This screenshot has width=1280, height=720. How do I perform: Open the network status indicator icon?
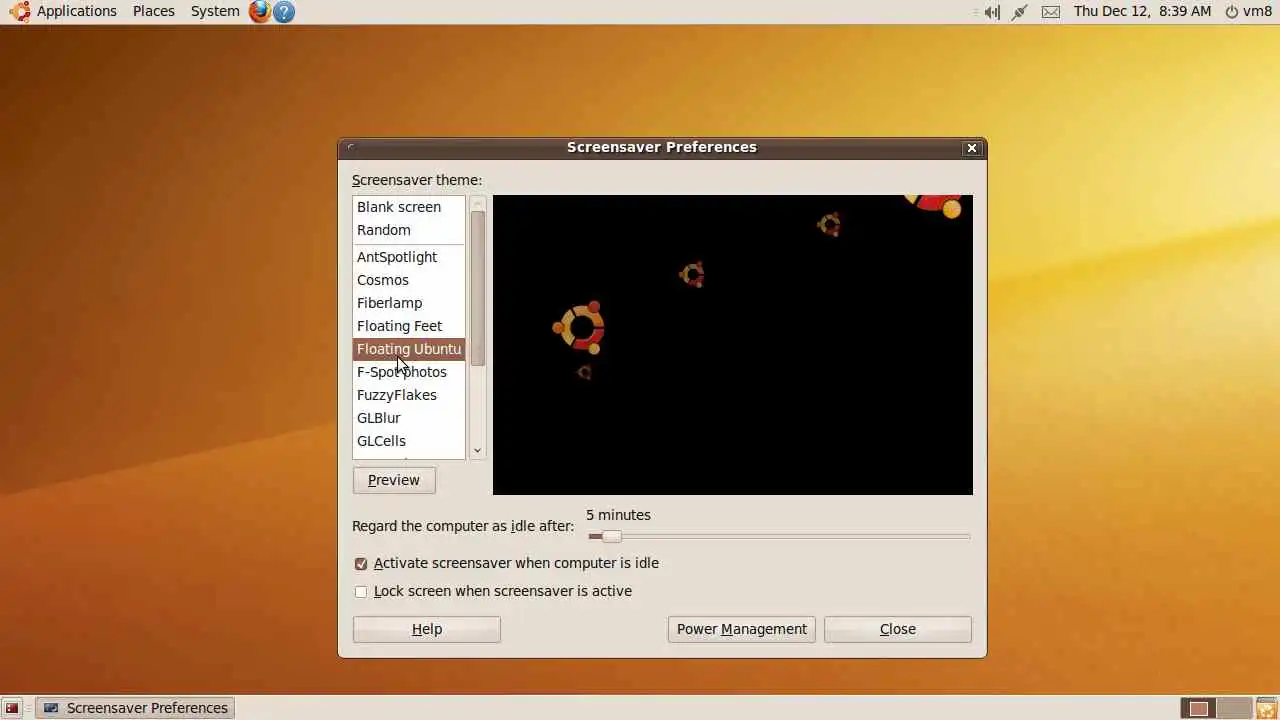click(1020, 12)
